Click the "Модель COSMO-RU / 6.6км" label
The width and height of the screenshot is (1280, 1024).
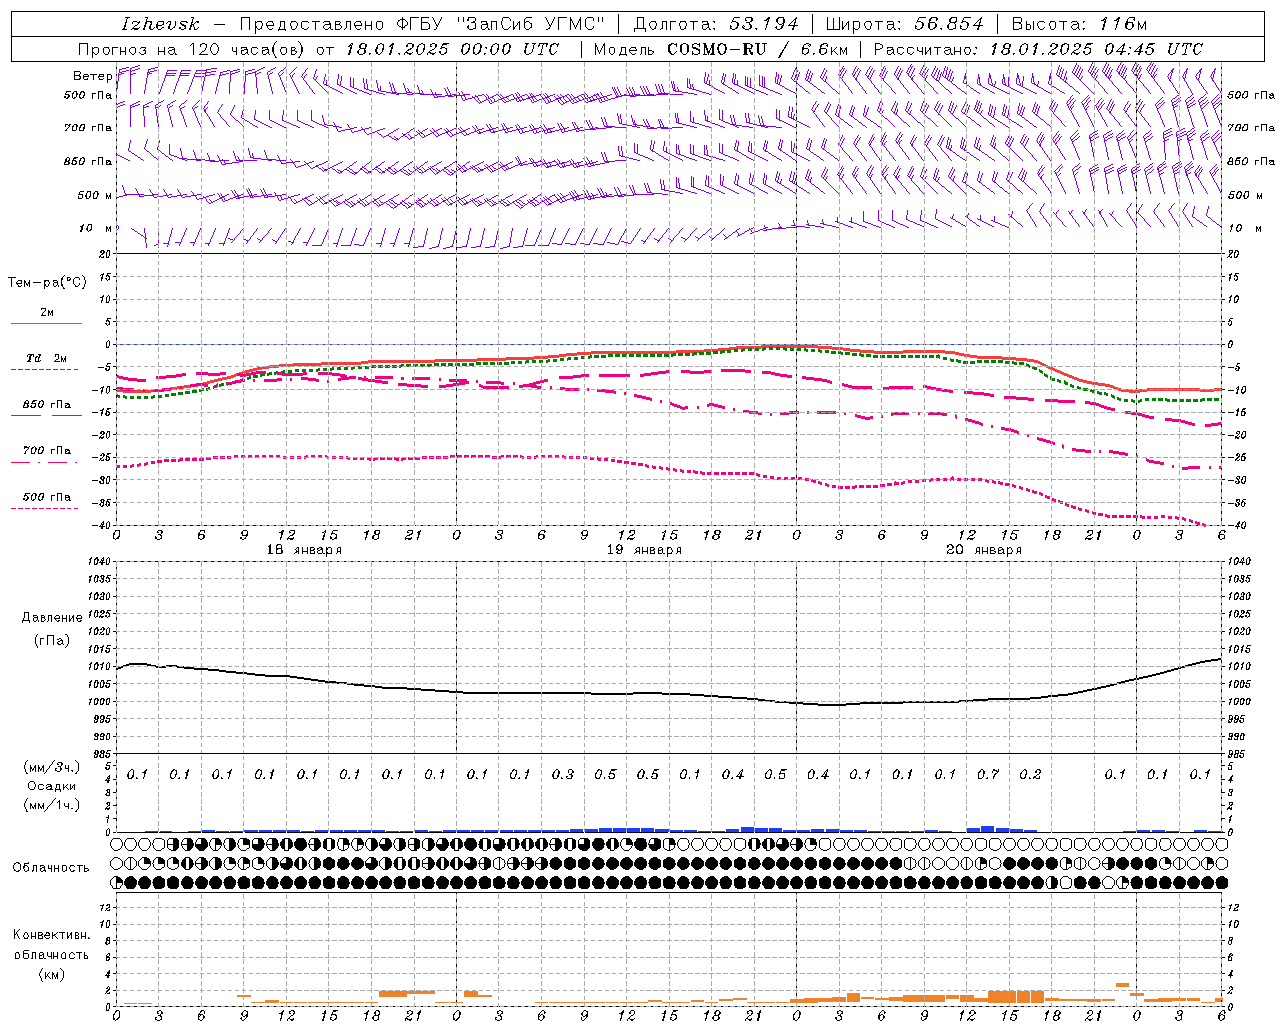tap(721, 49)
